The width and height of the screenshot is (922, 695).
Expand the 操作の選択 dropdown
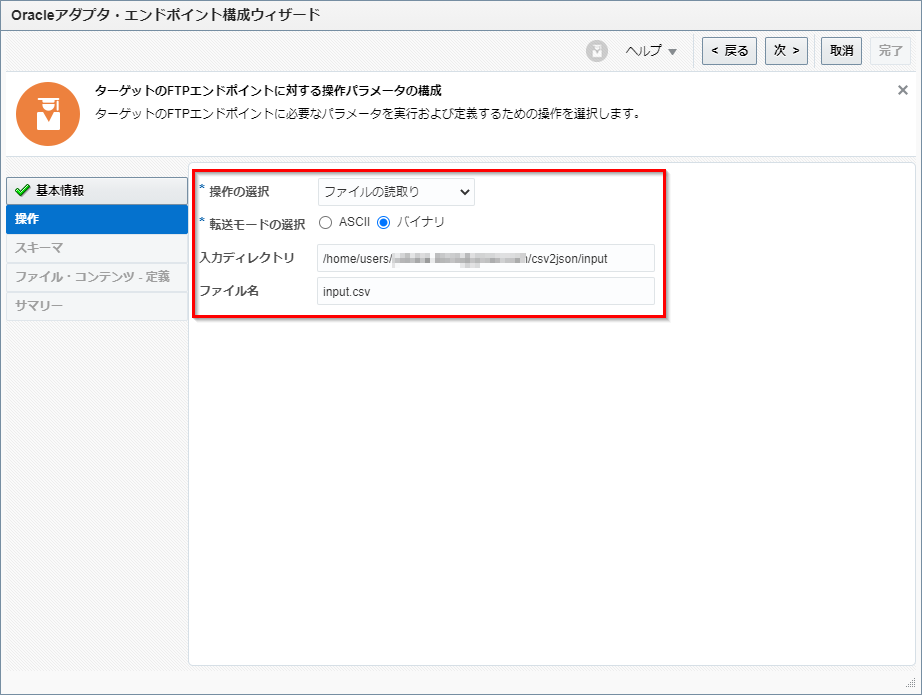pos(396,192)
